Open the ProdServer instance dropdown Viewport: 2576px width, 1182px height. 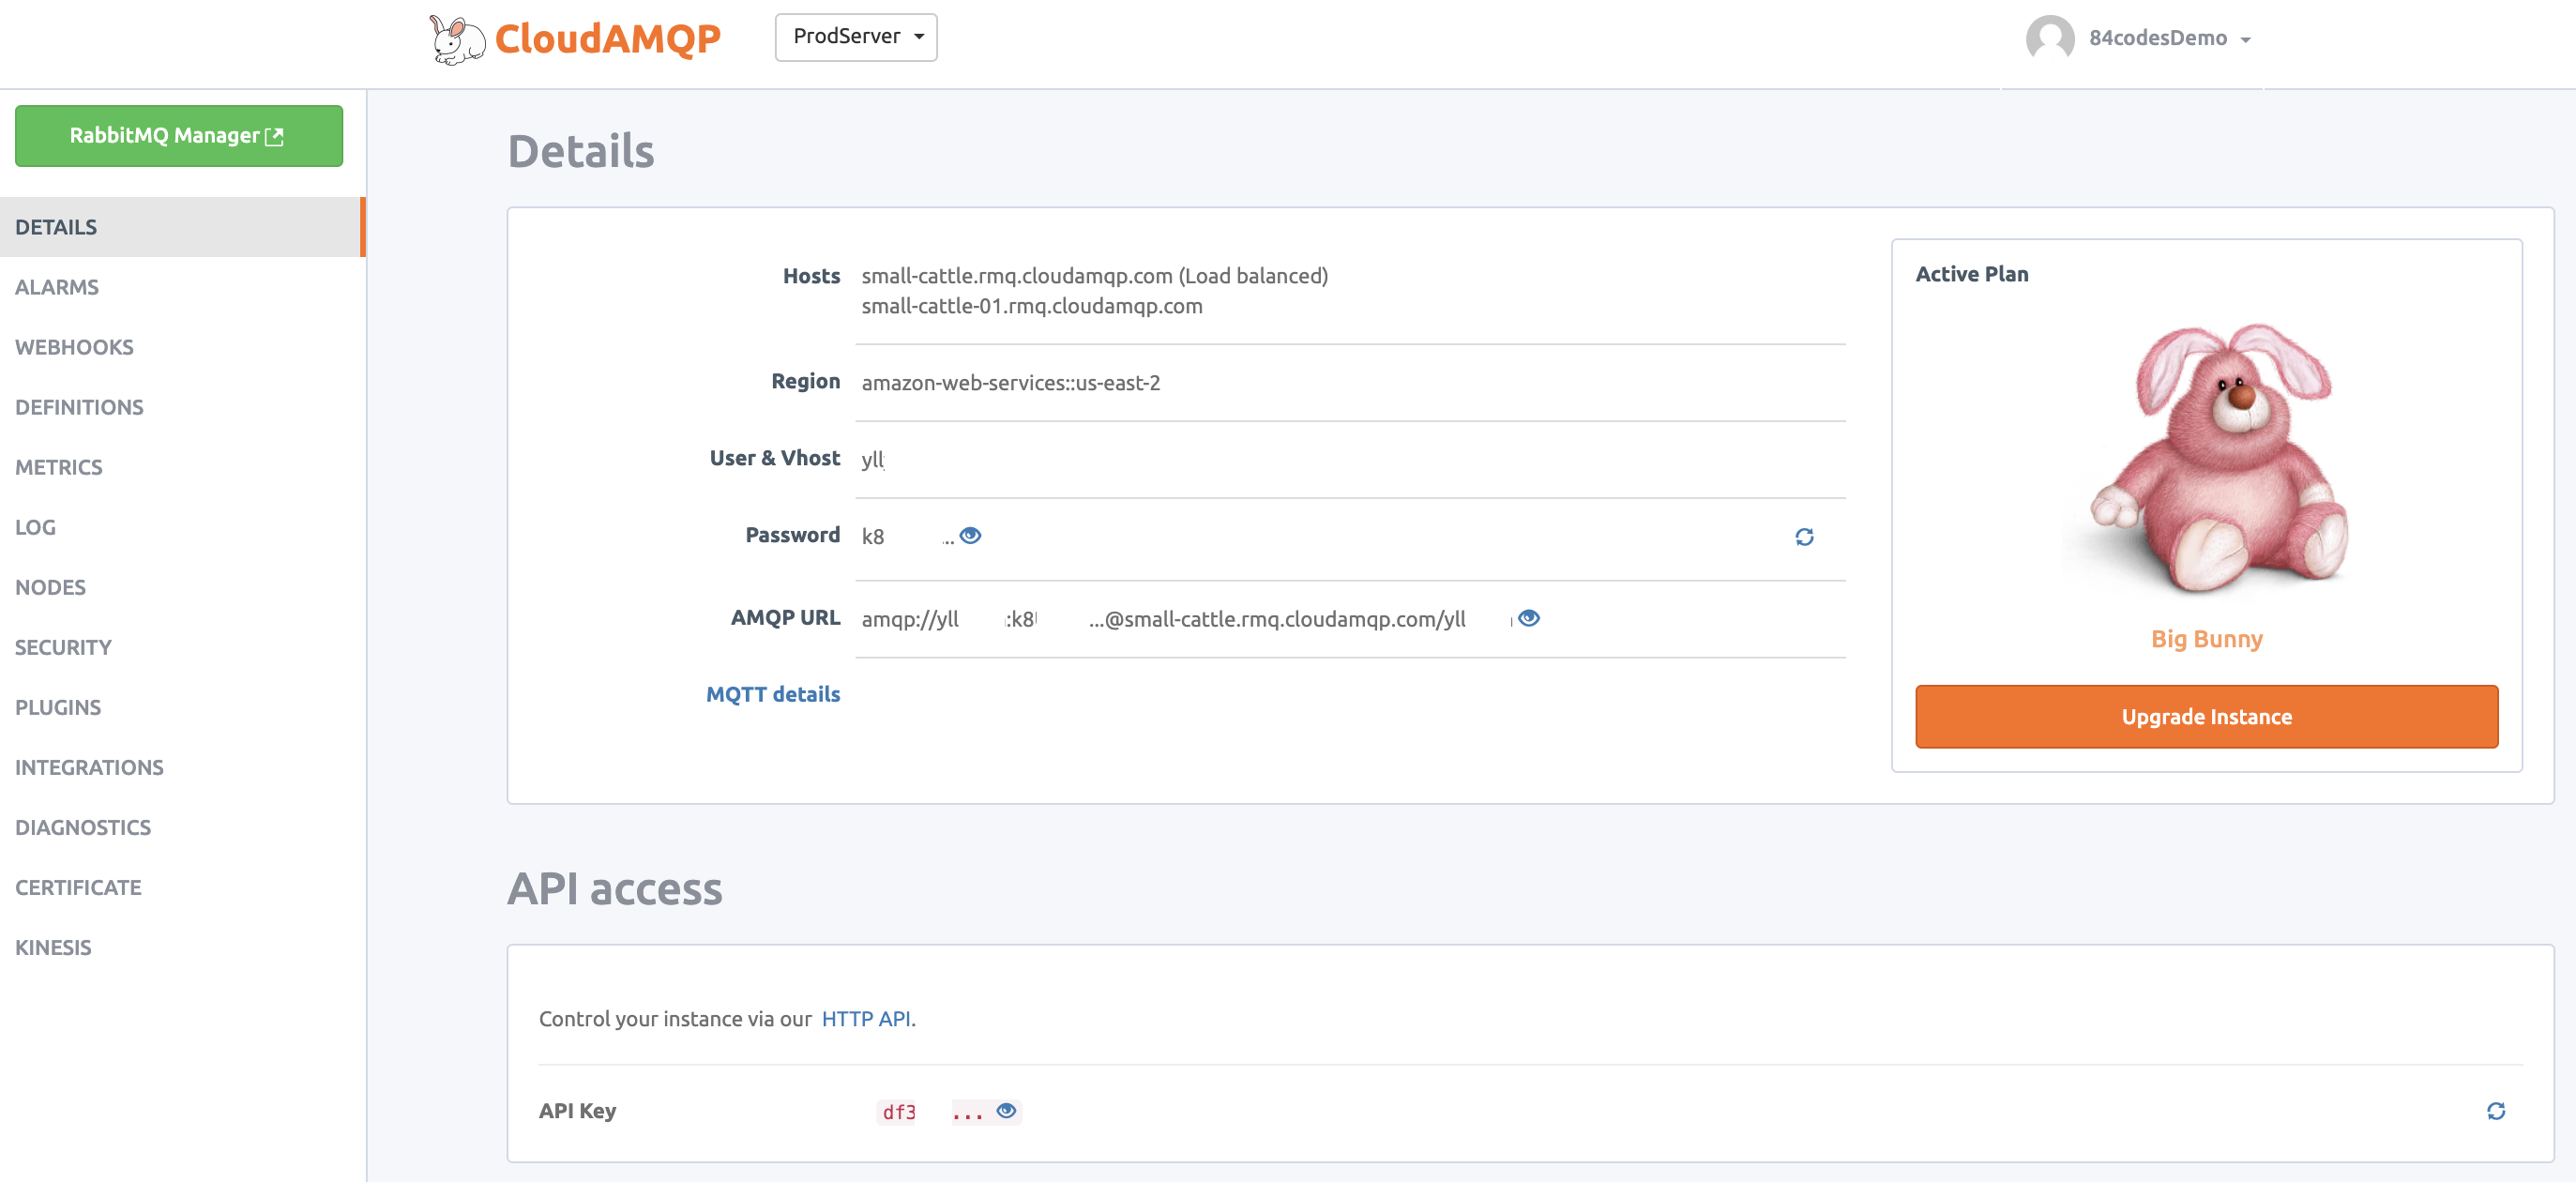(856, 37)
